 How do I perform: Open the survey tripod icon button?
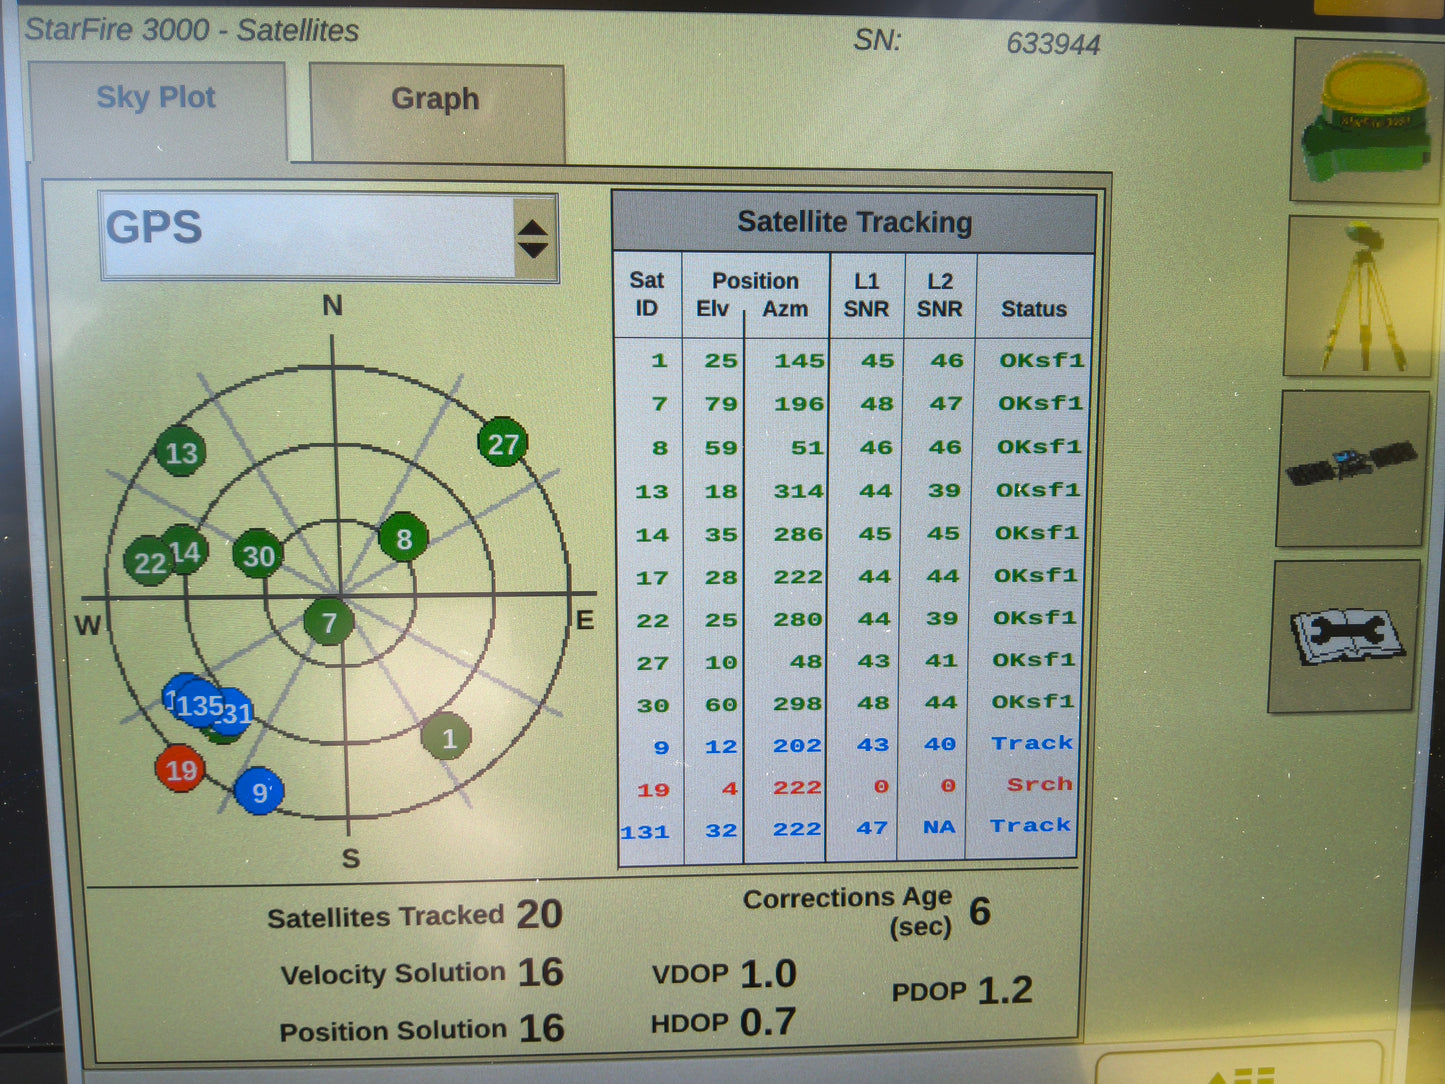[1361, 297]
